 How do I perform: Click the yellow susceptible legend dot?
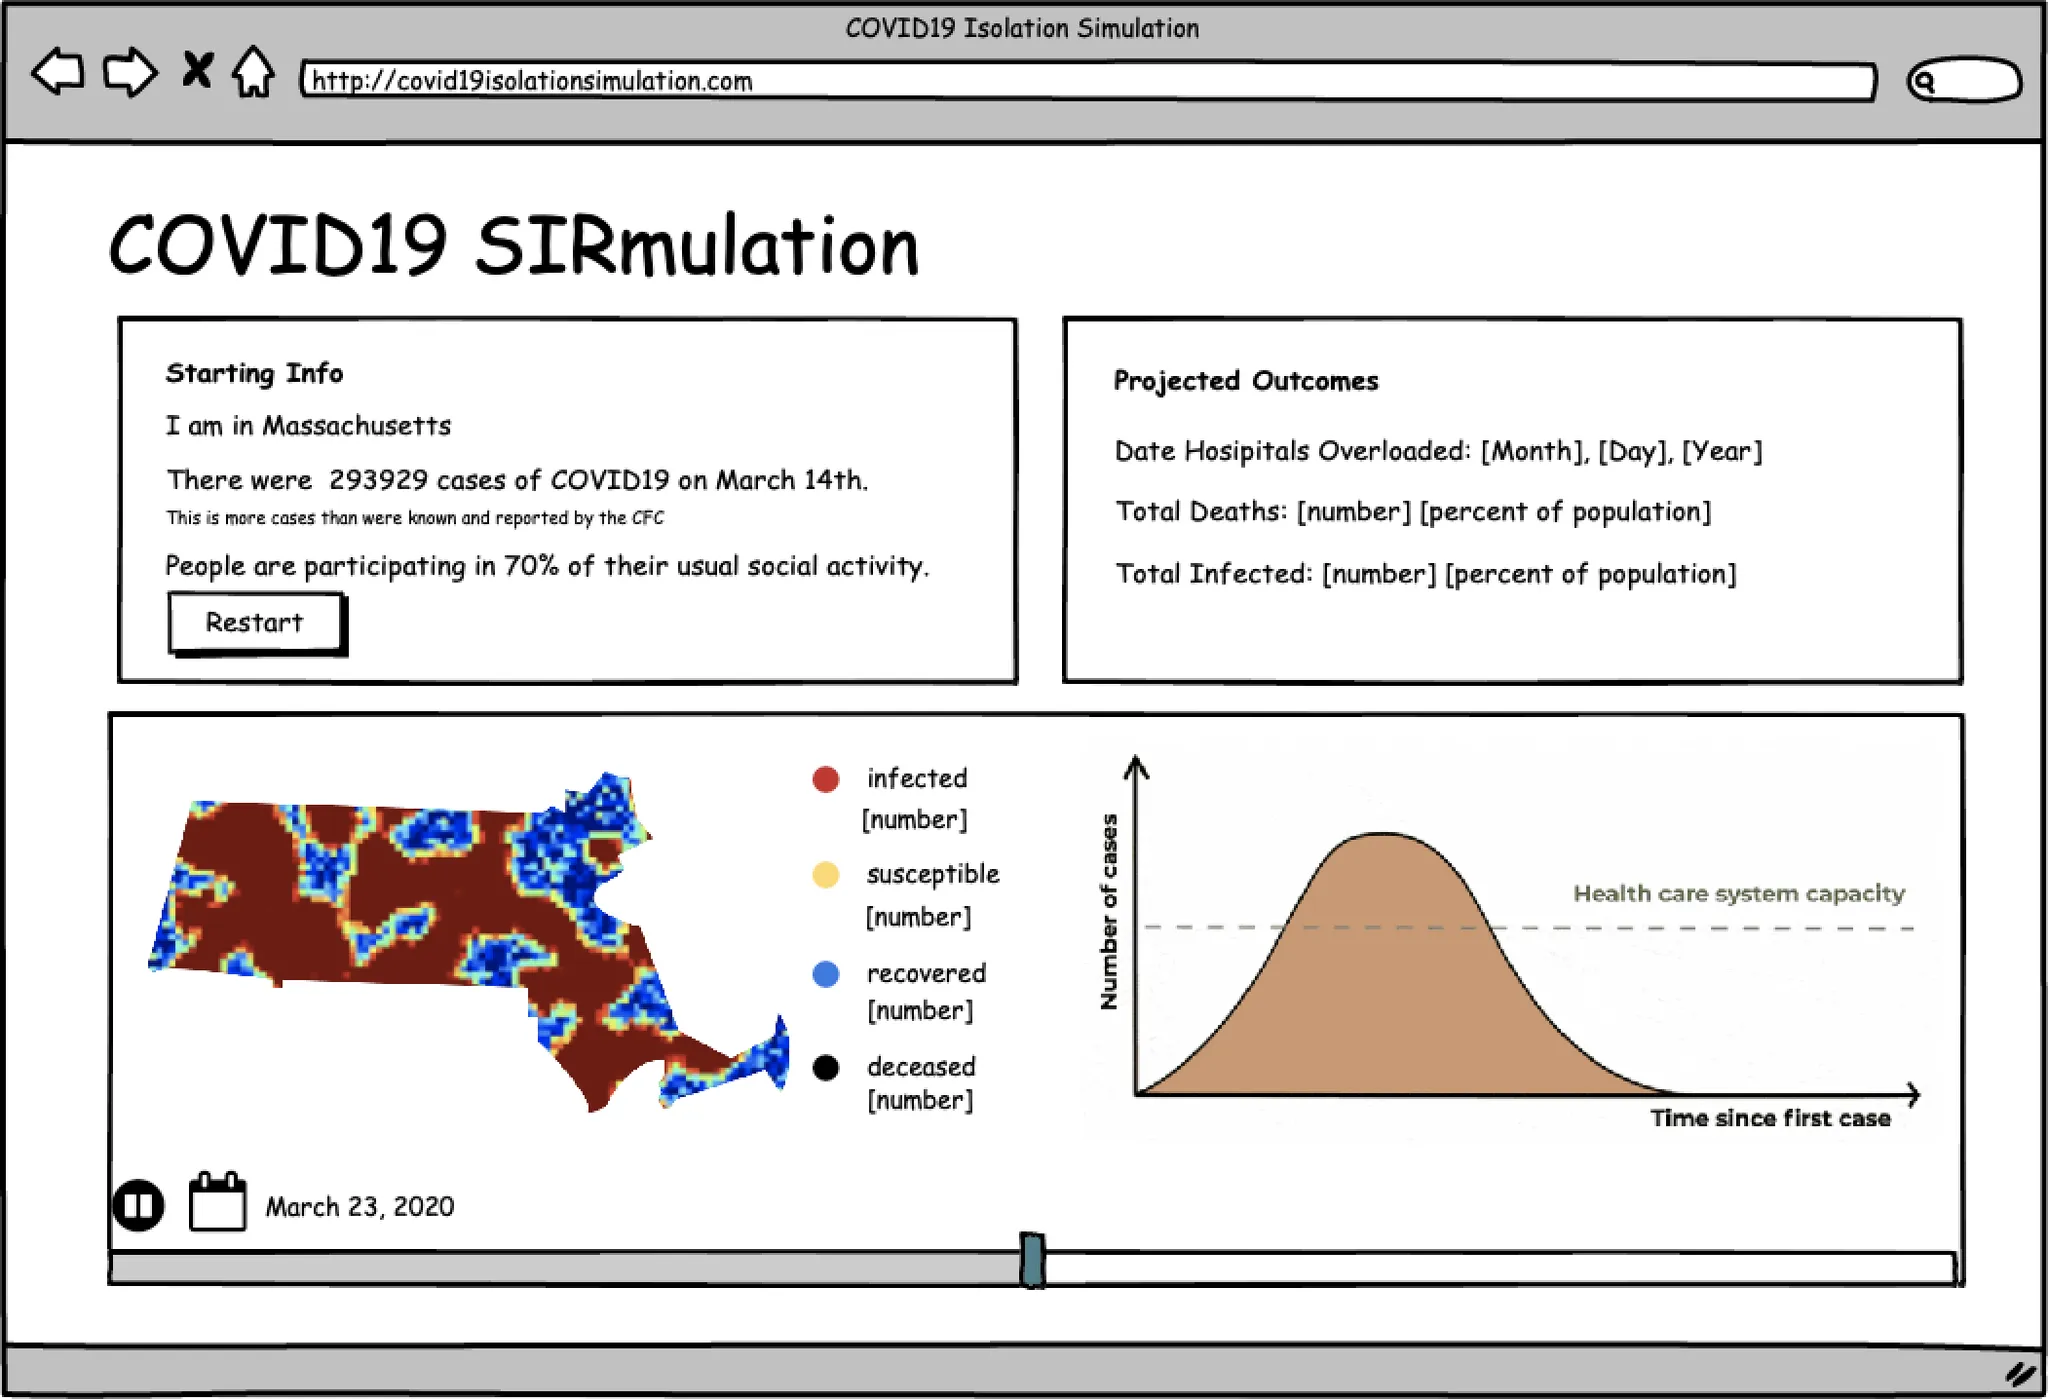coord(826,875)
